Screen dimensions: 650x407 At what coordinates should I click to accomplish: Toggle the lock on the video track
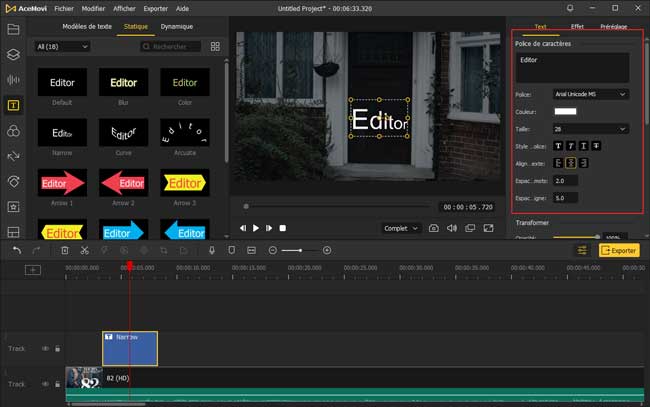(57, 384)
